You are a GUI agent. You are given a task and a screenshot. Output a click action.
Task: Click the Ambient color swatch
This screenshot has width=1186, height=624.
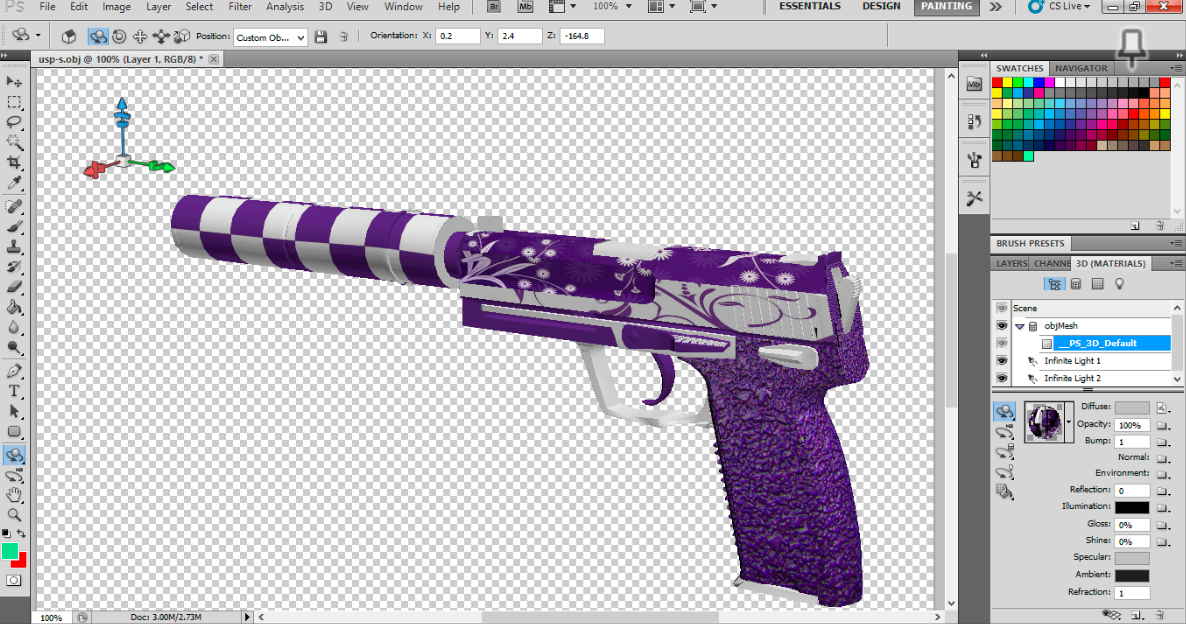click(x=1132, y=576)
